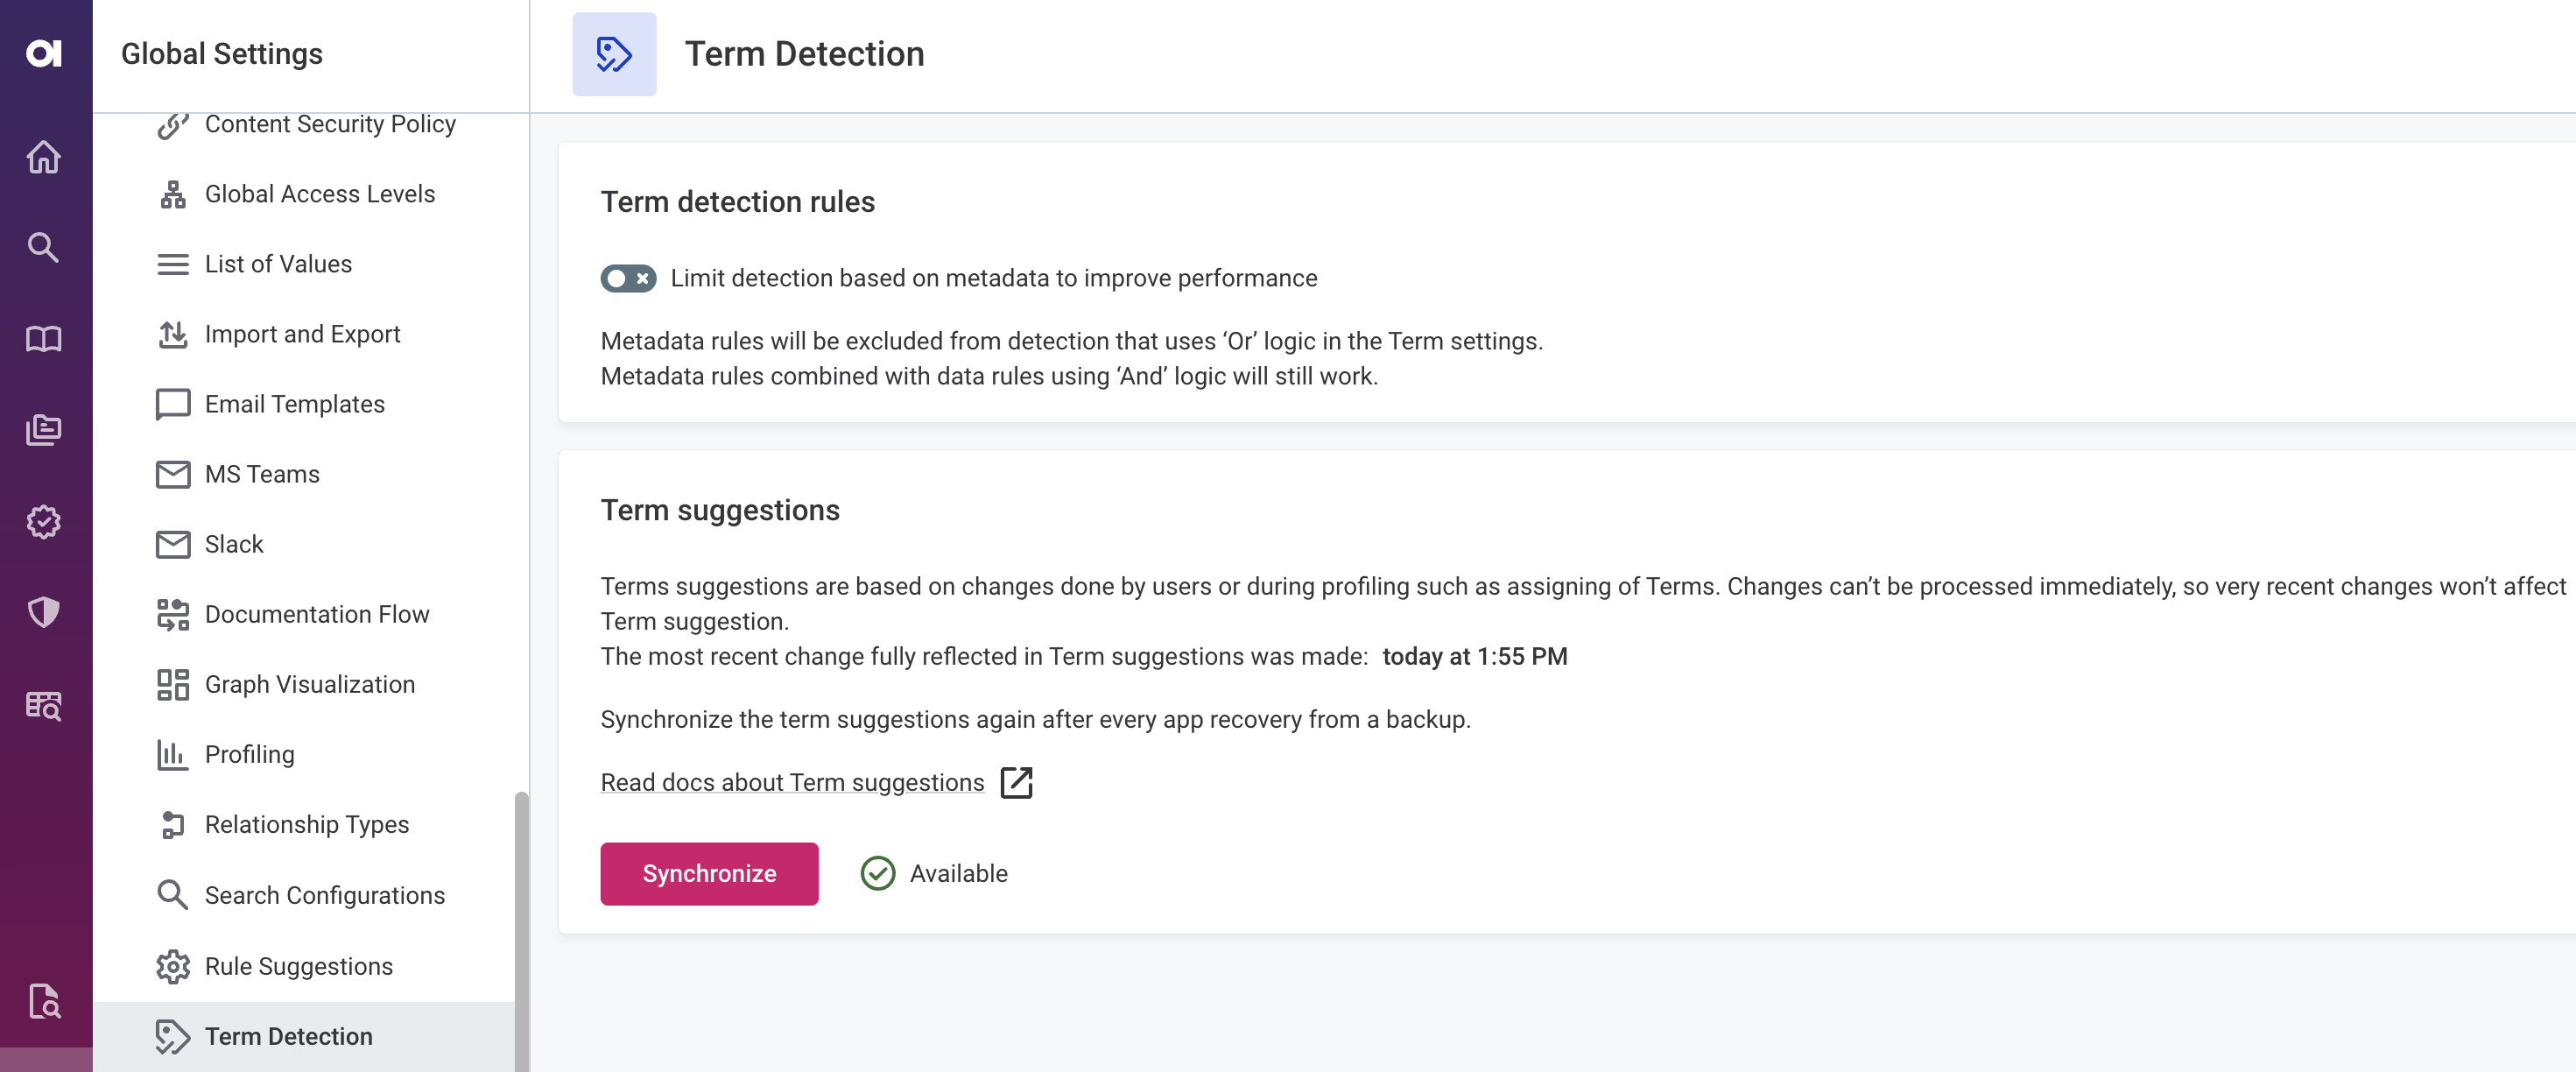Select Graph Visualization in sidebar
This screenshot has height=1072, width=2576.
[309, 684]
